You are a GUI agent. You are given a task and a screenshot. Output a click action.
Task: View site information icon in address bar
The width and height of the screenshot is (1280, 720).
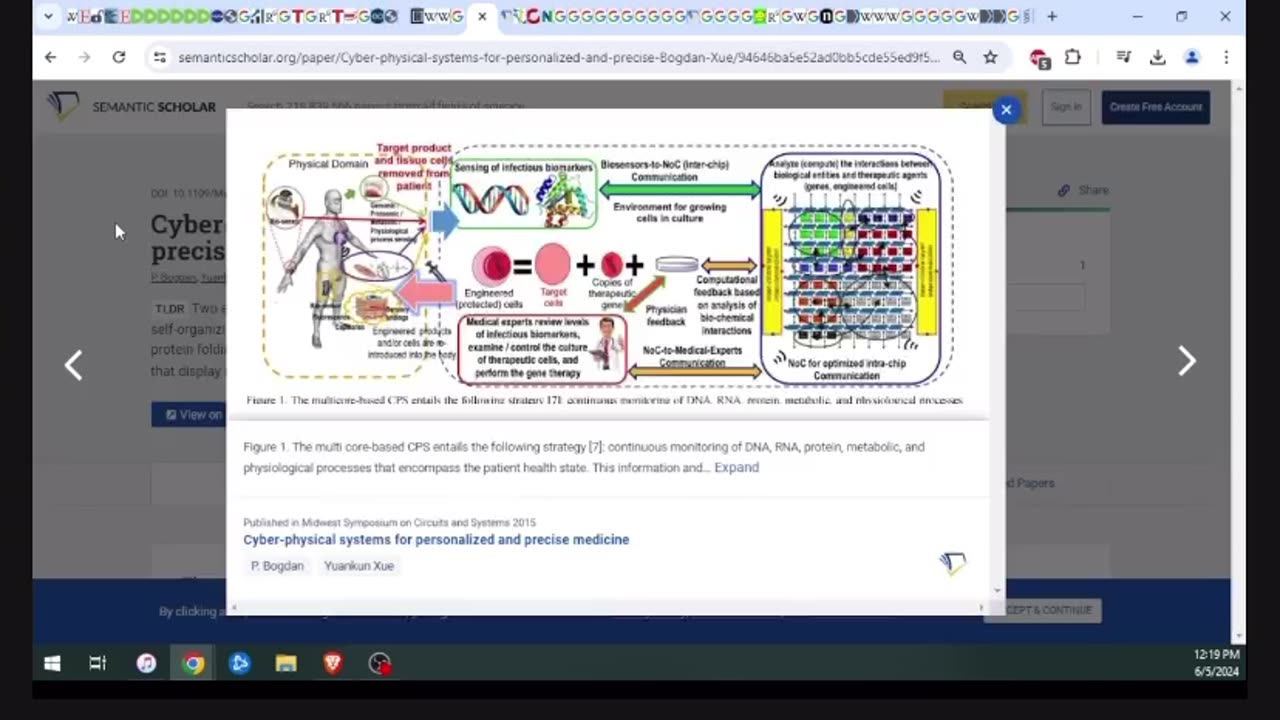pyautogui.click(x=159, y=58)
